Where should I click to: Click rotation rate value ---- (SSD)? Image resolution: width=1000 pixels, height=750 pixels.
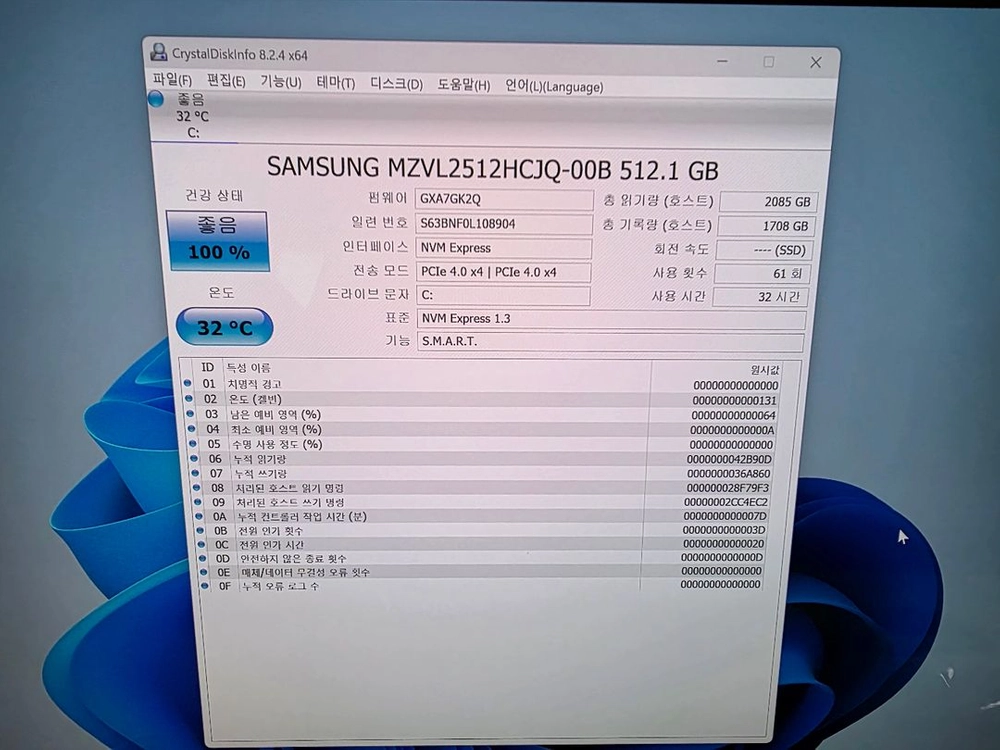[763, 250]
